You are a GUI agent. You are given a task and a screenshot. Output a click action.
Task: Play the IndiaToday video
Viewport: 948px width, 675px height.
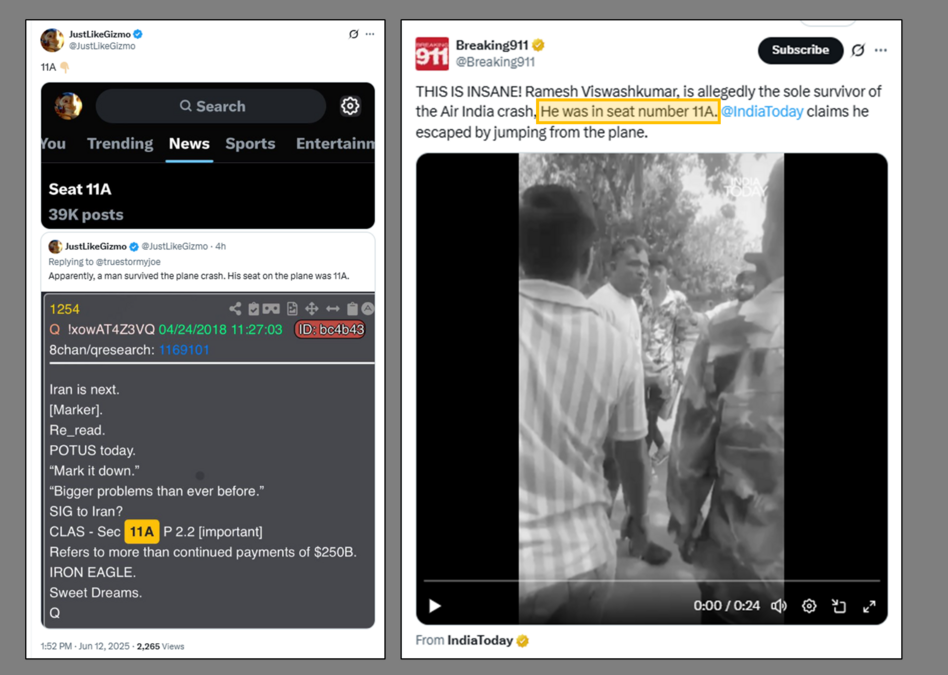435,605
